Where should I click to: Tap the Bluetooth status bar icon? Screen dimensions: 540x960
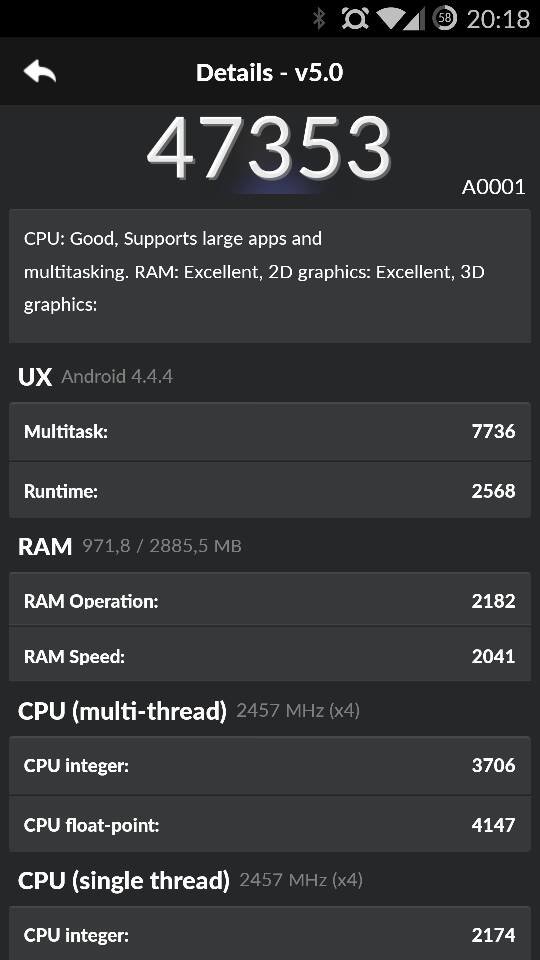(319, 18)
